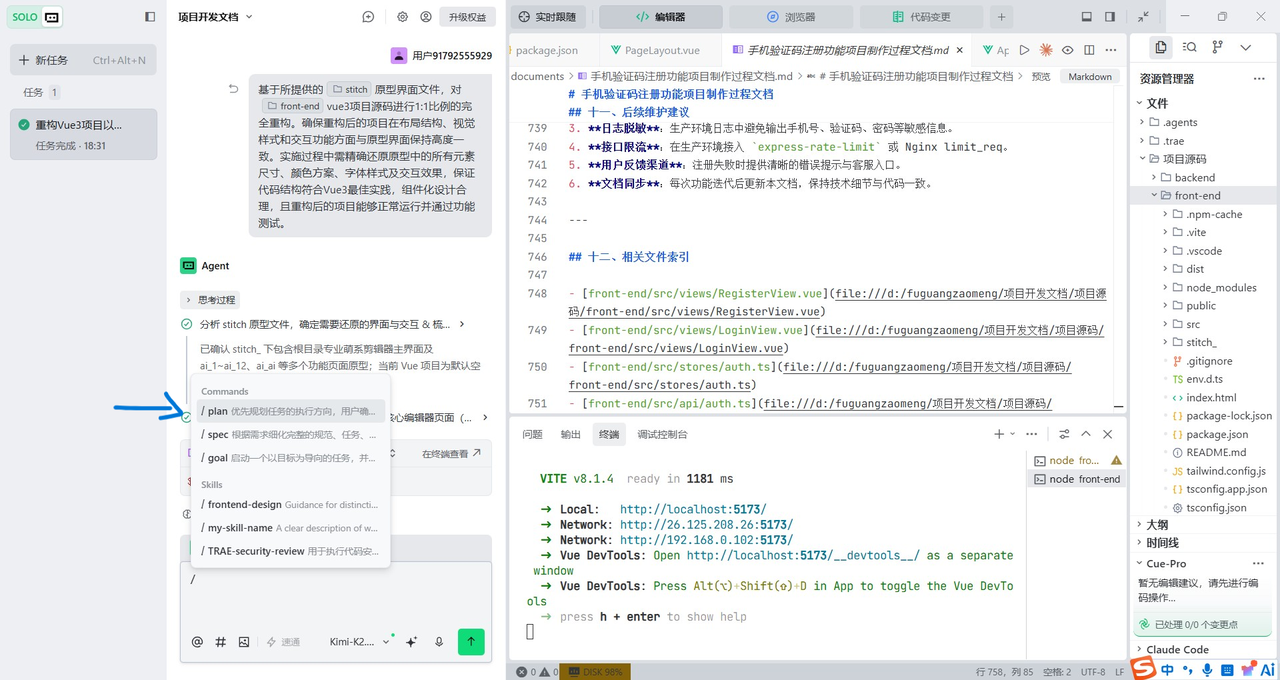Toggle bottom panel layout icon
The width and height of the screenshot is (1280, 680).
coord(1087,17)
